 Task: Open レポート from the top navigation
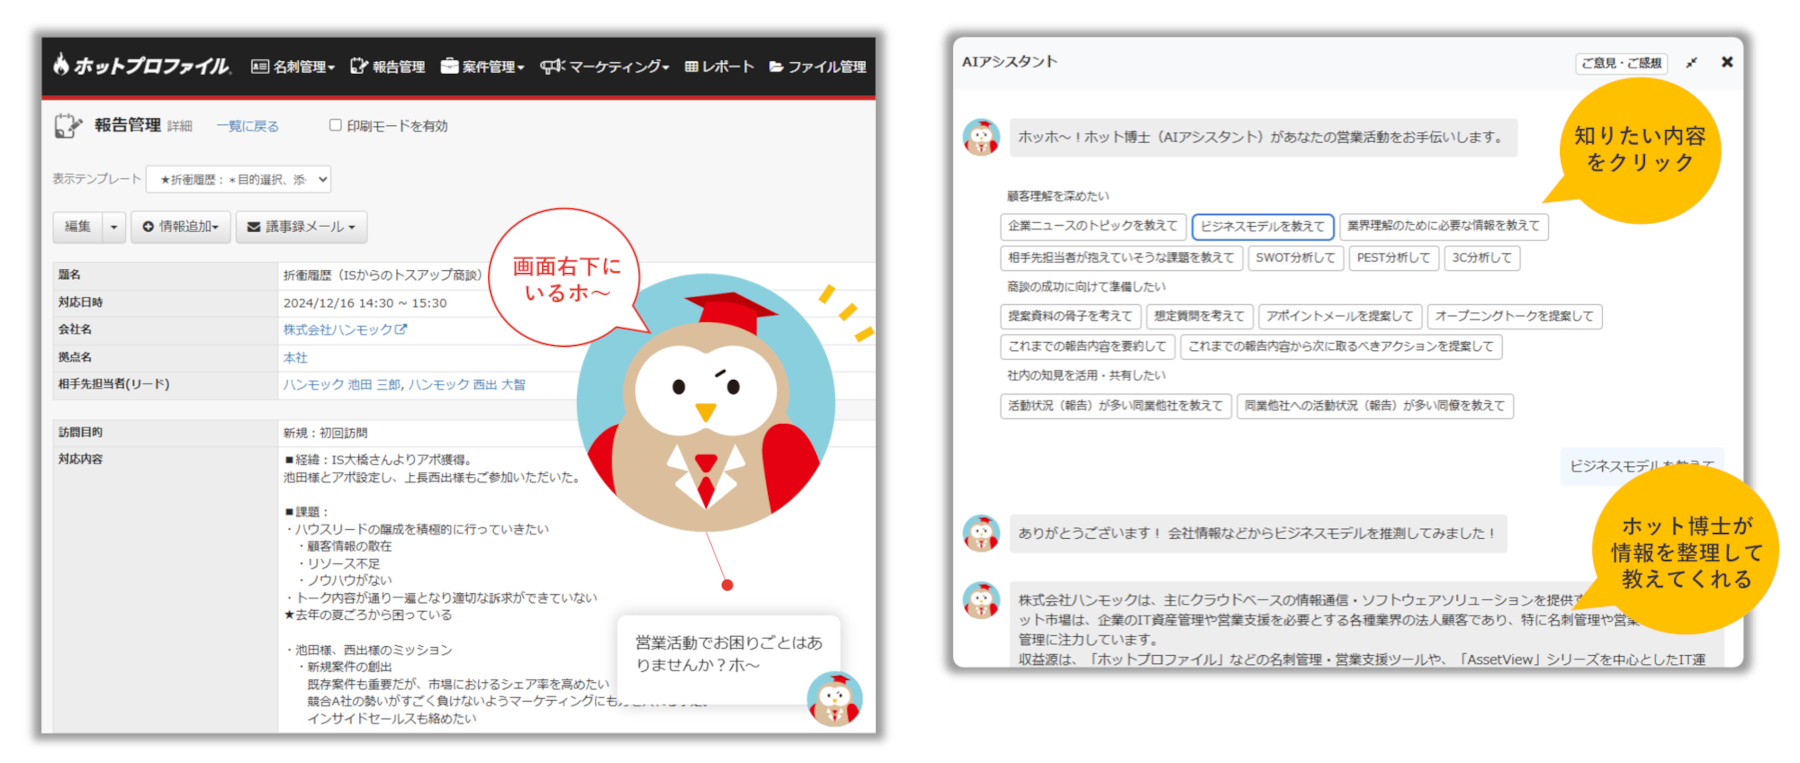click(x=719, y=67)
